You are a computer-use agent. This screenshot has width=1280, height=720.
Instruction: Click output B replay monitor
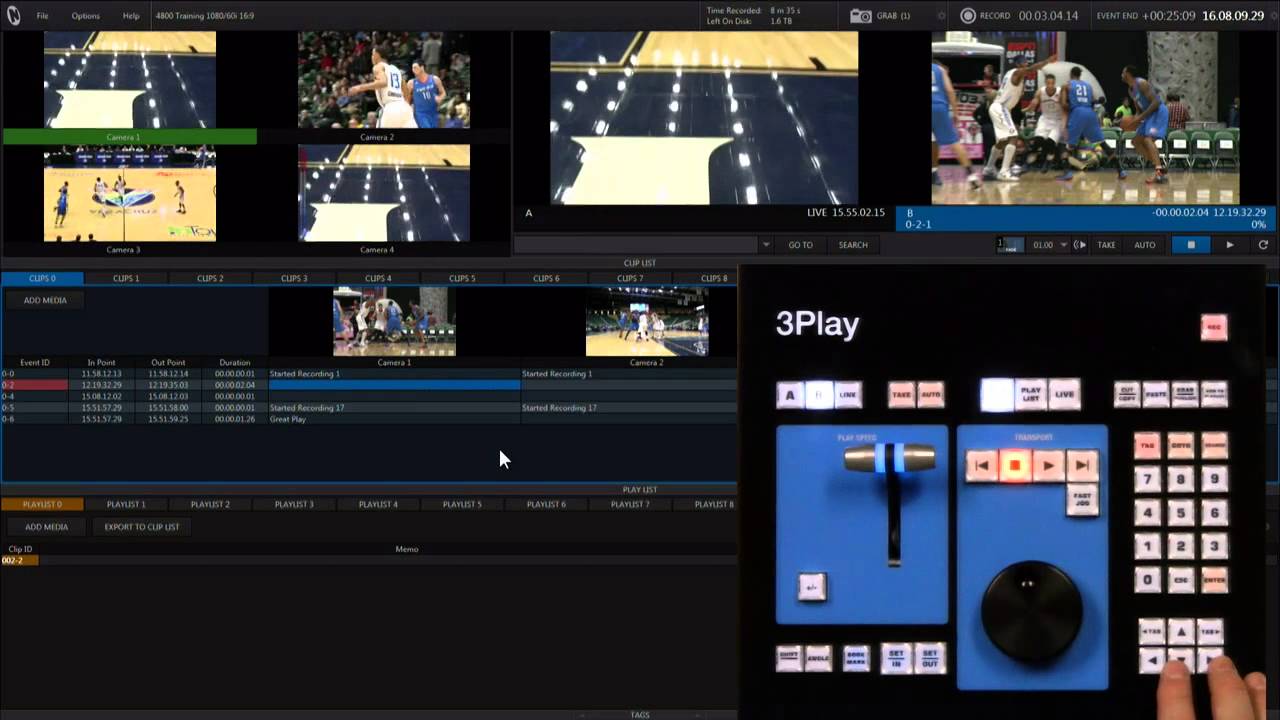pyautogui.click(x=1085, y=118)
